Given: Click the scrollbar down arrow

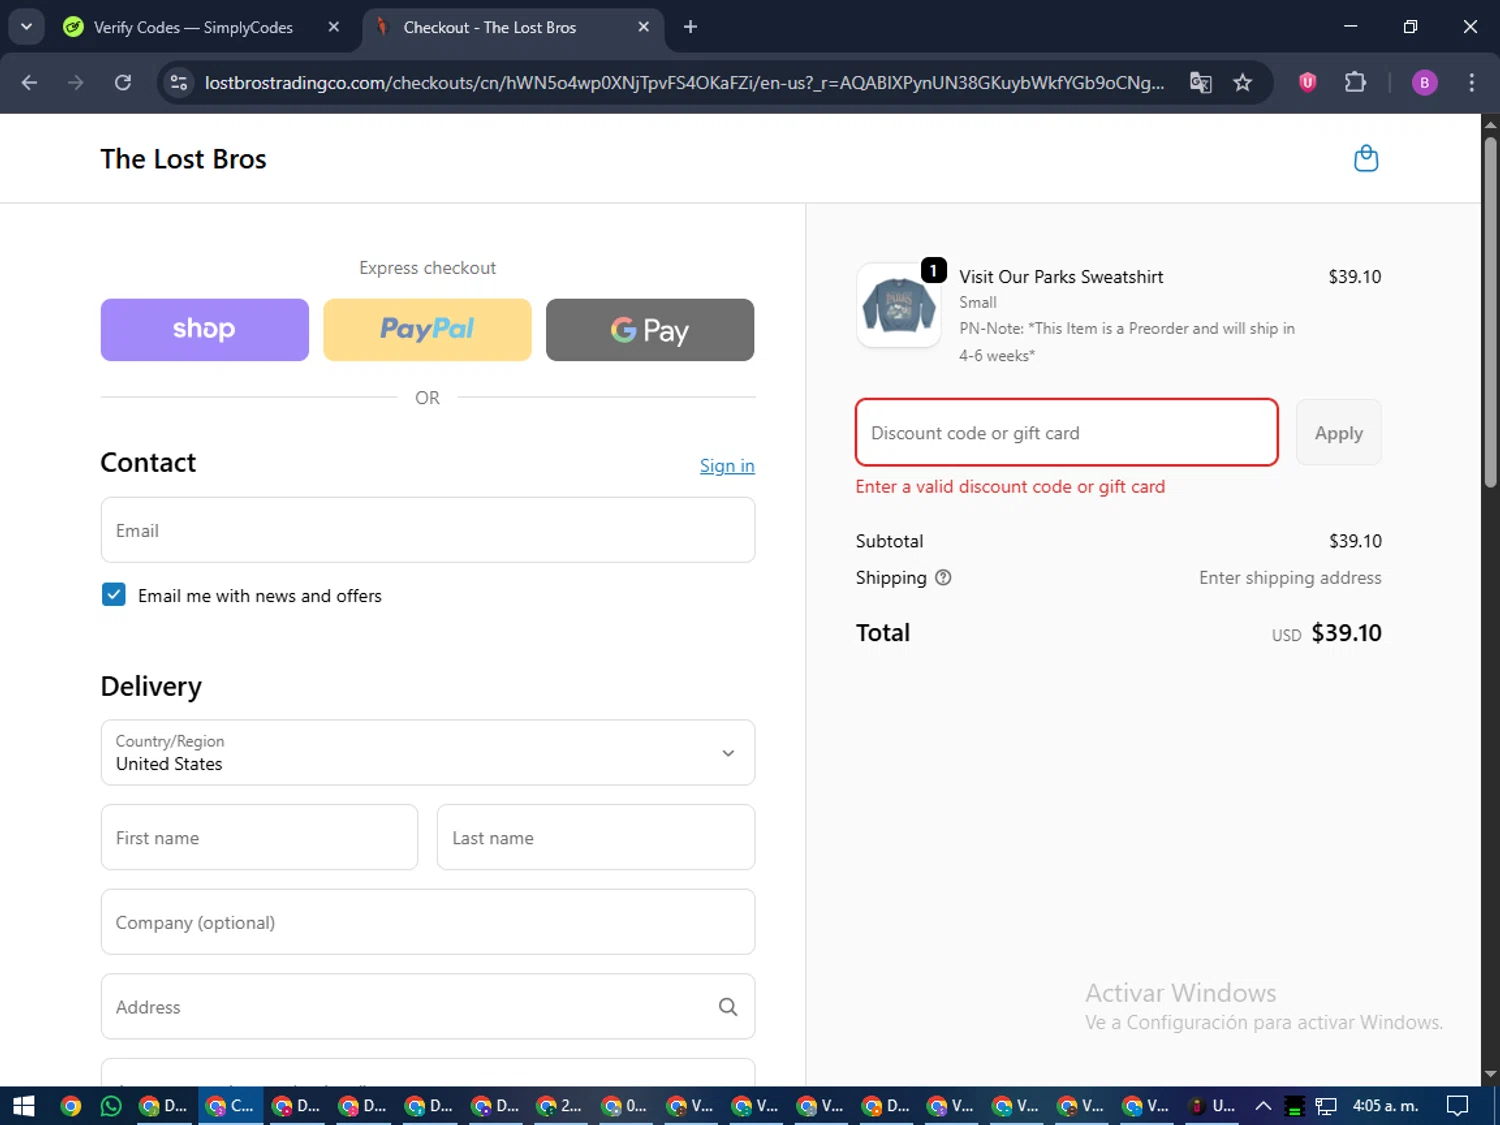Looking at the screenshot, I should click(x=1490, y=1075).
